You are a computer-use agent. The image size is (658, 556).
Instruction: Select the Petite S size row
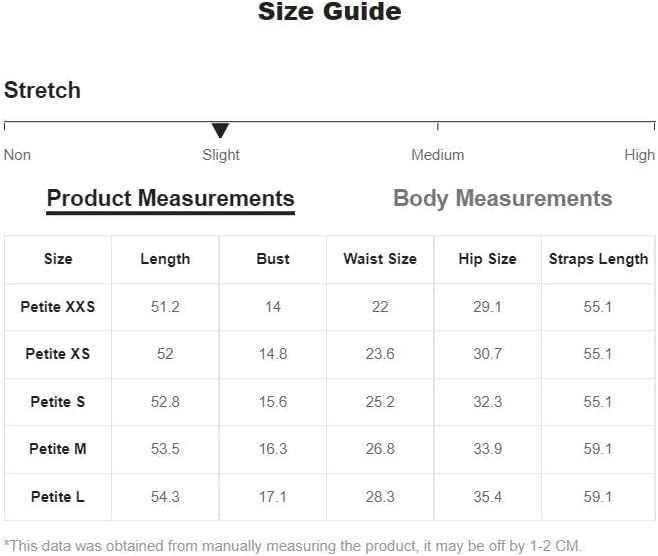pyautogui.click(x=329, y=402)
